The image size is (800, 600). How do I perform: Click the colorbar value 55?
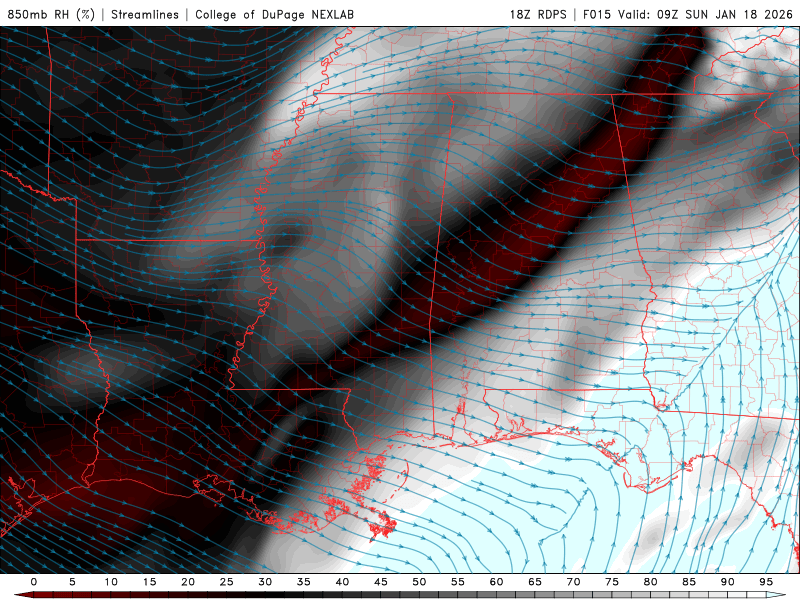[x=458, y=582]
